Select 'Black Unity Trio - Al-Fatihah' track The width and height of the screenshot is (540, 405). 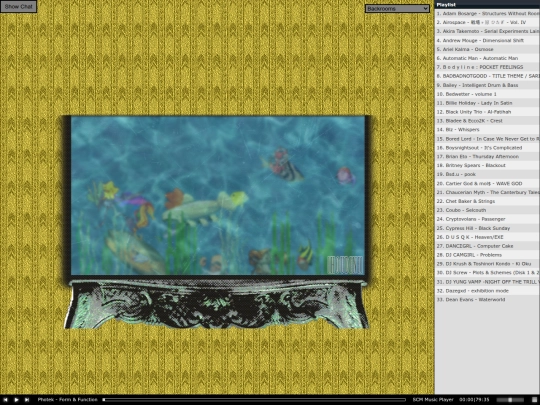tap(487, 112)
